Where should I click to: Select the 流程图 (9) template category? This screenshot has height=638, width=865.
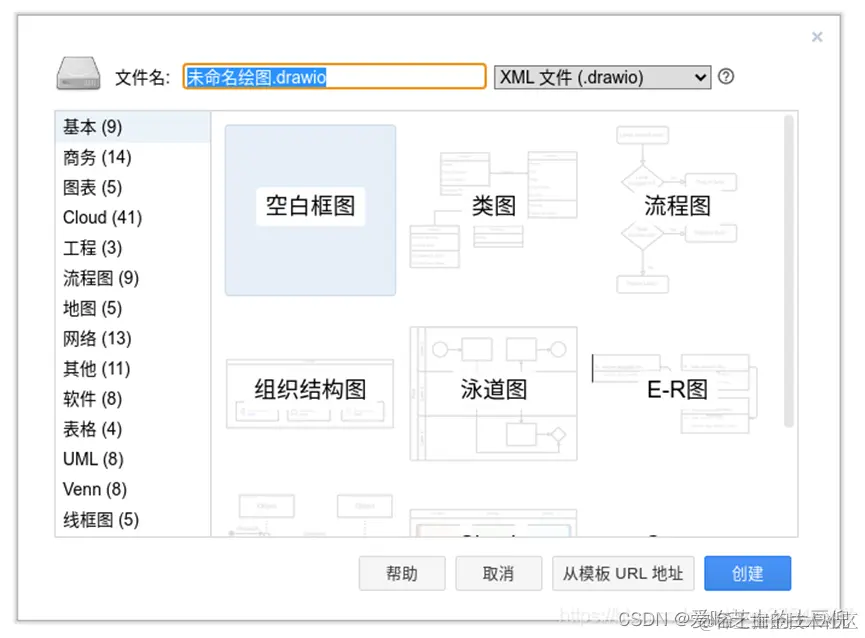tap(132, 278)
